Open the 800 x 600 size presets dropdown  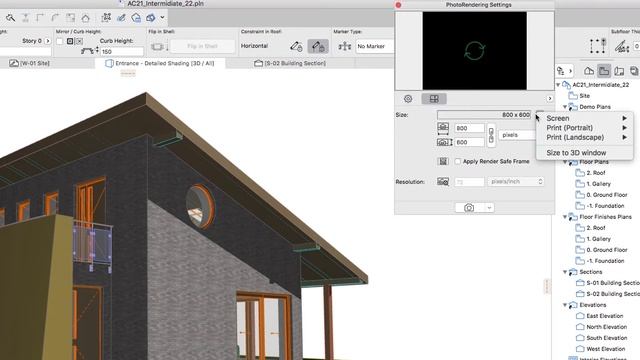(484, 115)
